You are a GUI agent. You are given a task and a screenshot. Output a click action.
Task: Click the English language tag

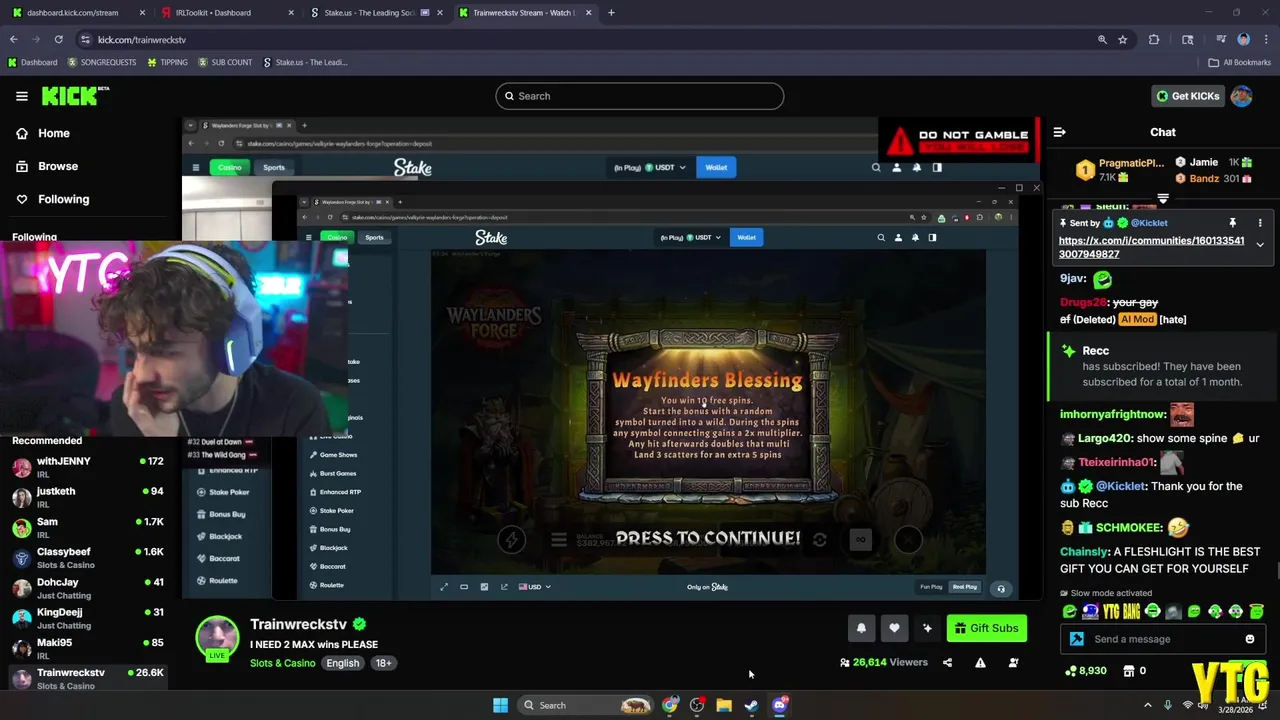[342, 663]
